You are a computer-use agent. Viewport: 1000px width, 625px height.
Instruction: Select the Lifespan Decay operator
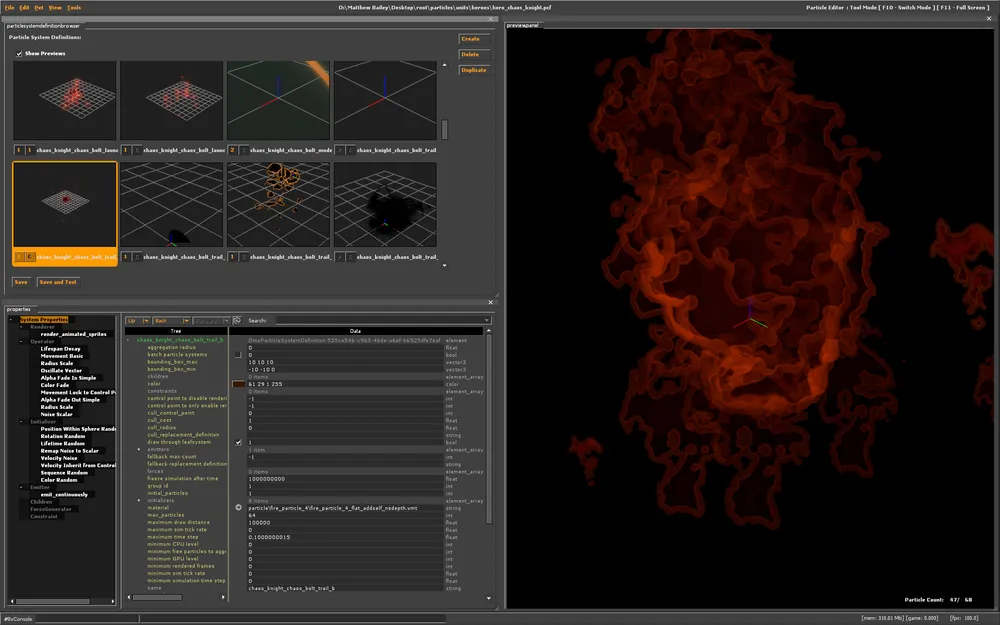pos(61,348)
